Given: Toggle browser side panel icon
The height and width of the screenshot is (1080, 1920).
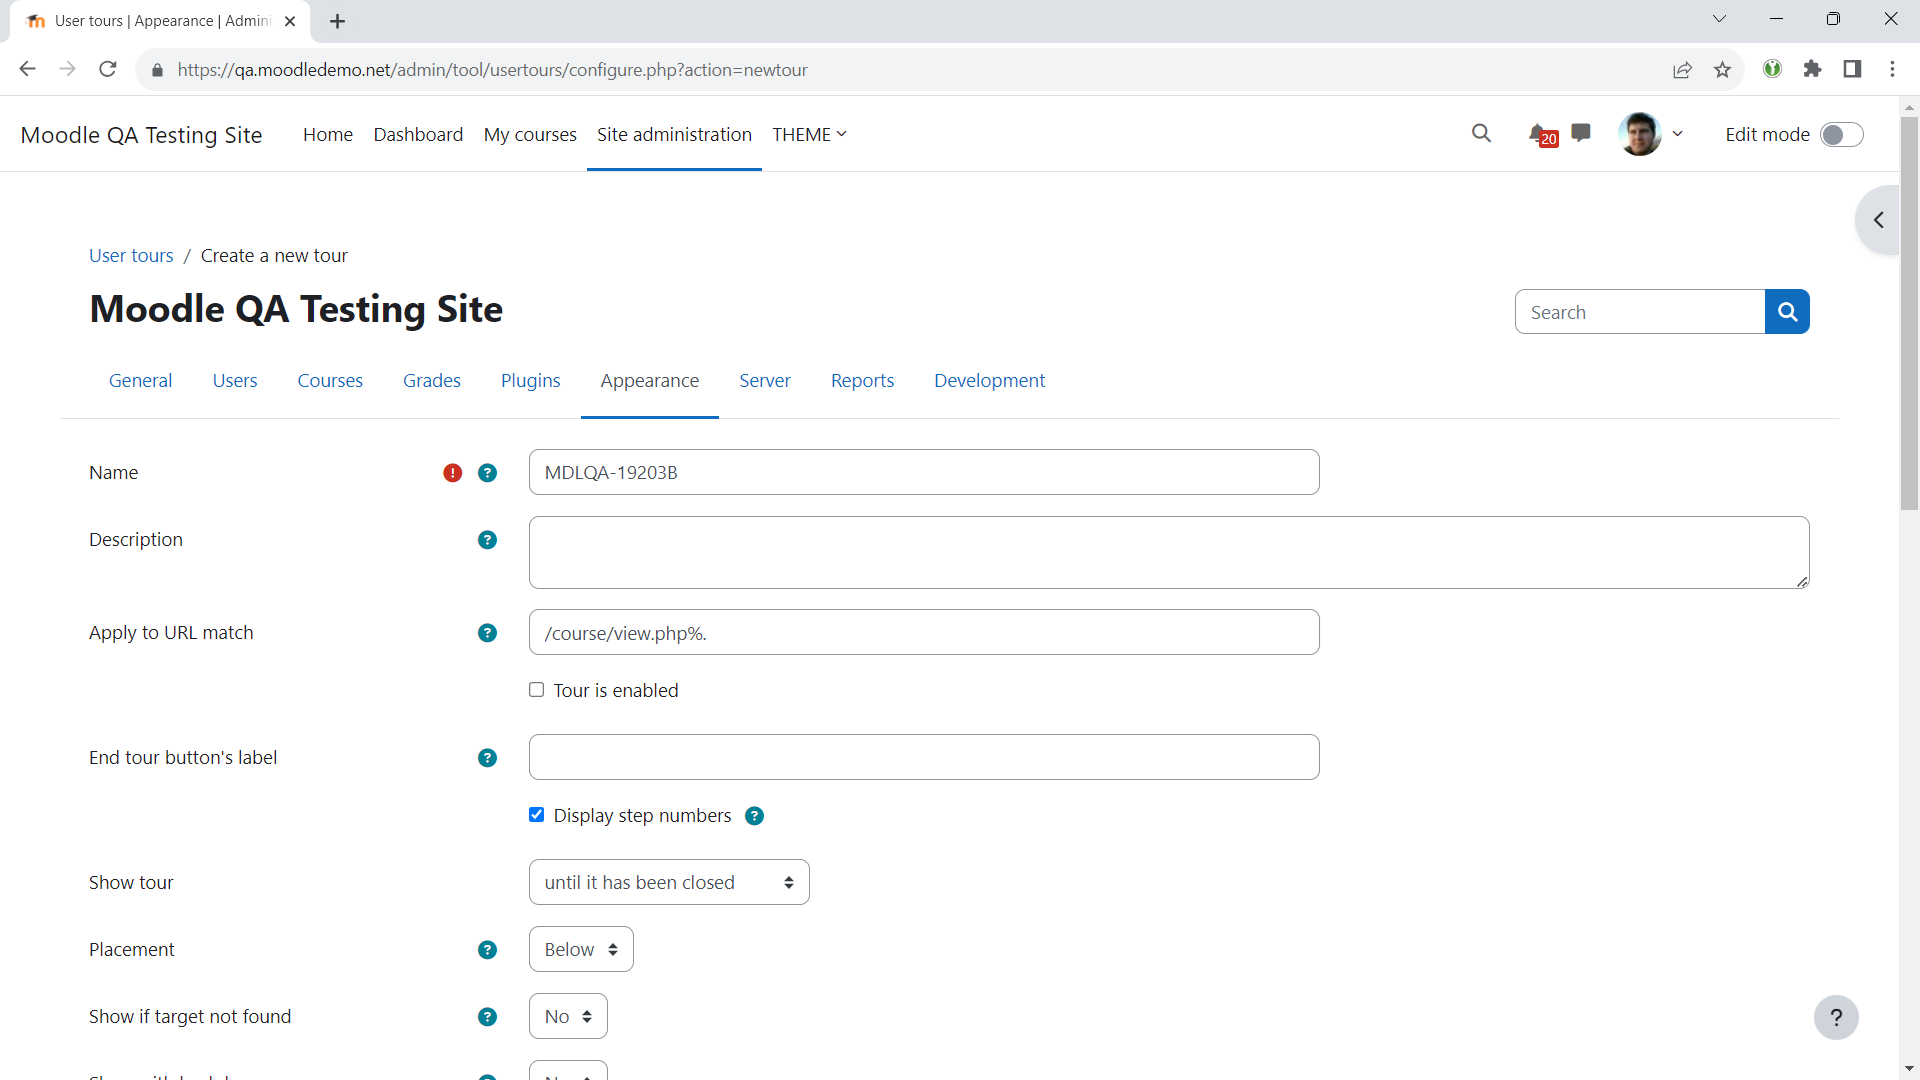Looking at the screenshot, I should coord(1852,69).
